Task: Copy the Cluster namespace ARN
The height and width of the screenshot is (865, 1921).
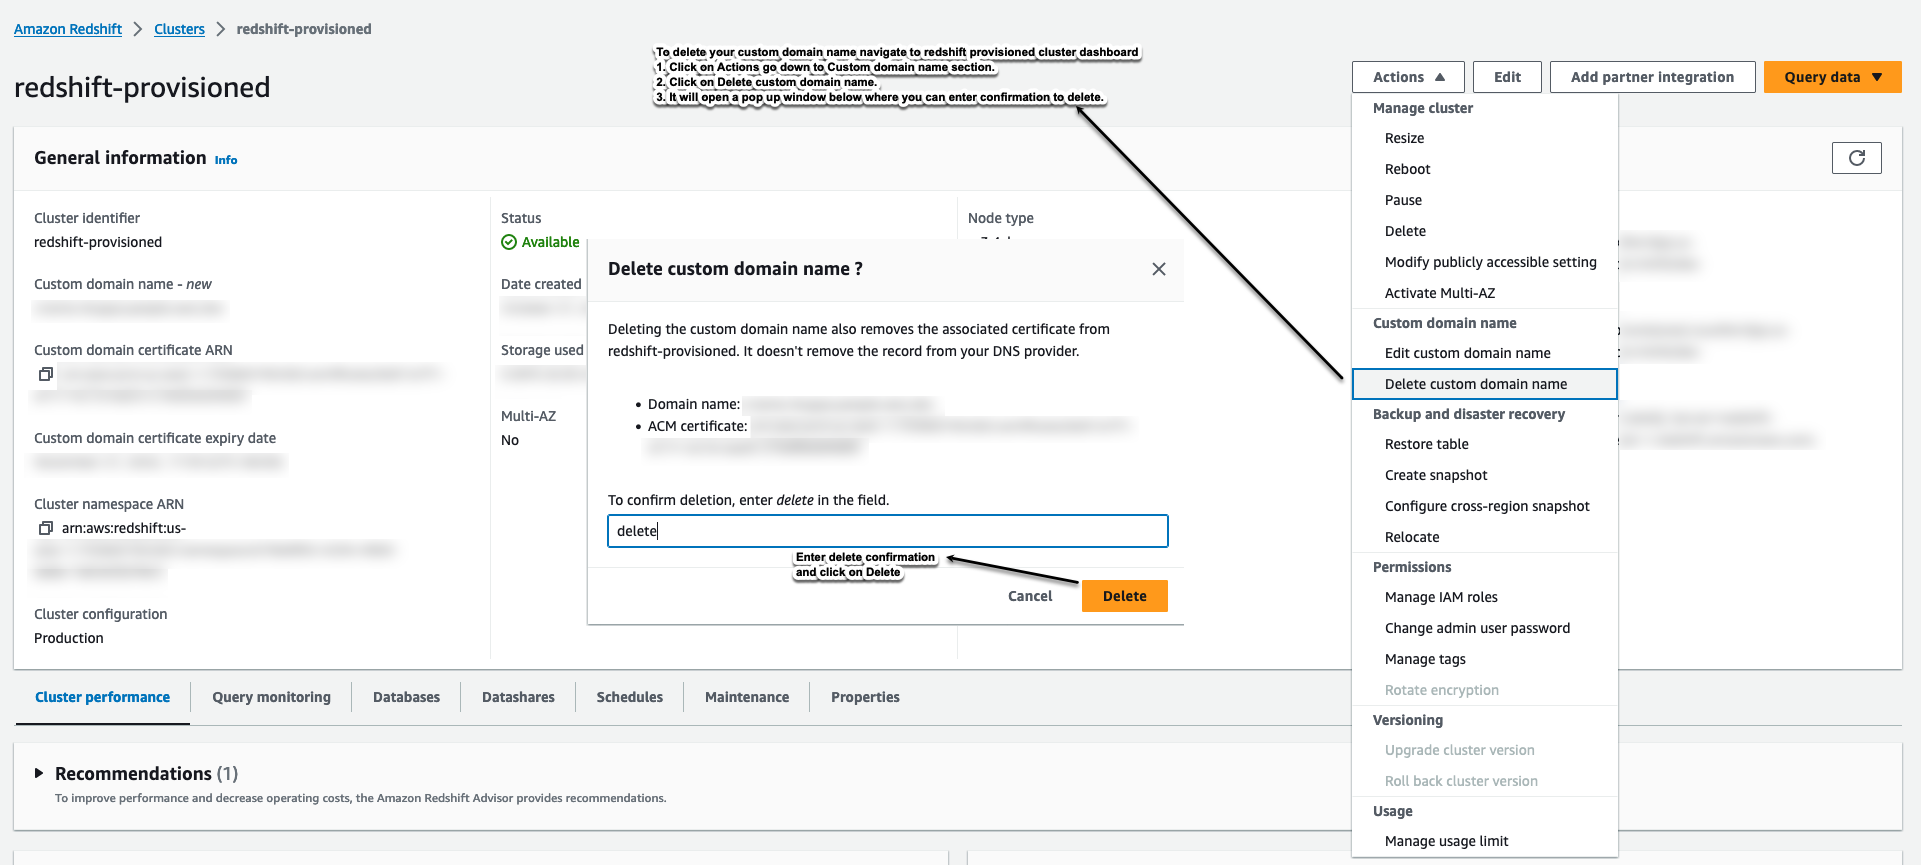Action: tap(45, 528)
